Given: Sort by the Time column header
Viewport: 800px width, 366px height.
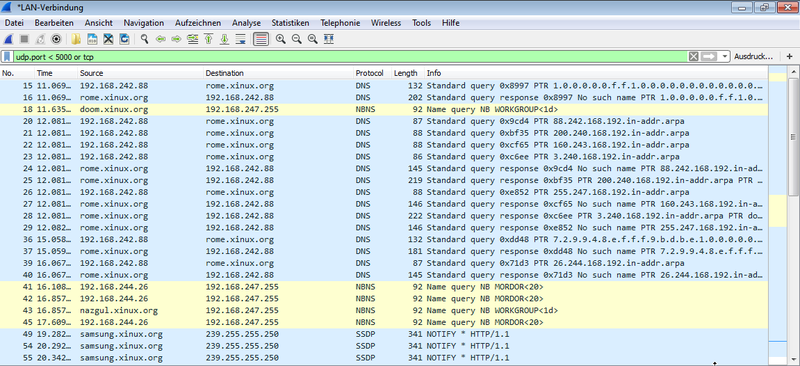Looking at the screenshot, I should (x=56, y=74).
